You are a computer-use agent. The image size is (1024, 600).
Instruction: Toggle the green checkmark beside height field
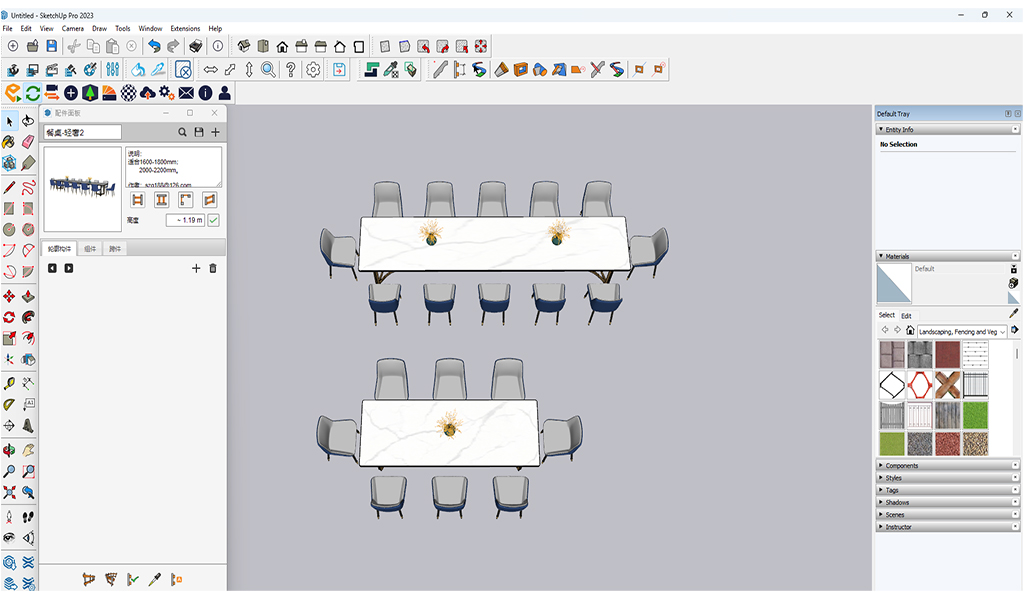coord(213,220)
